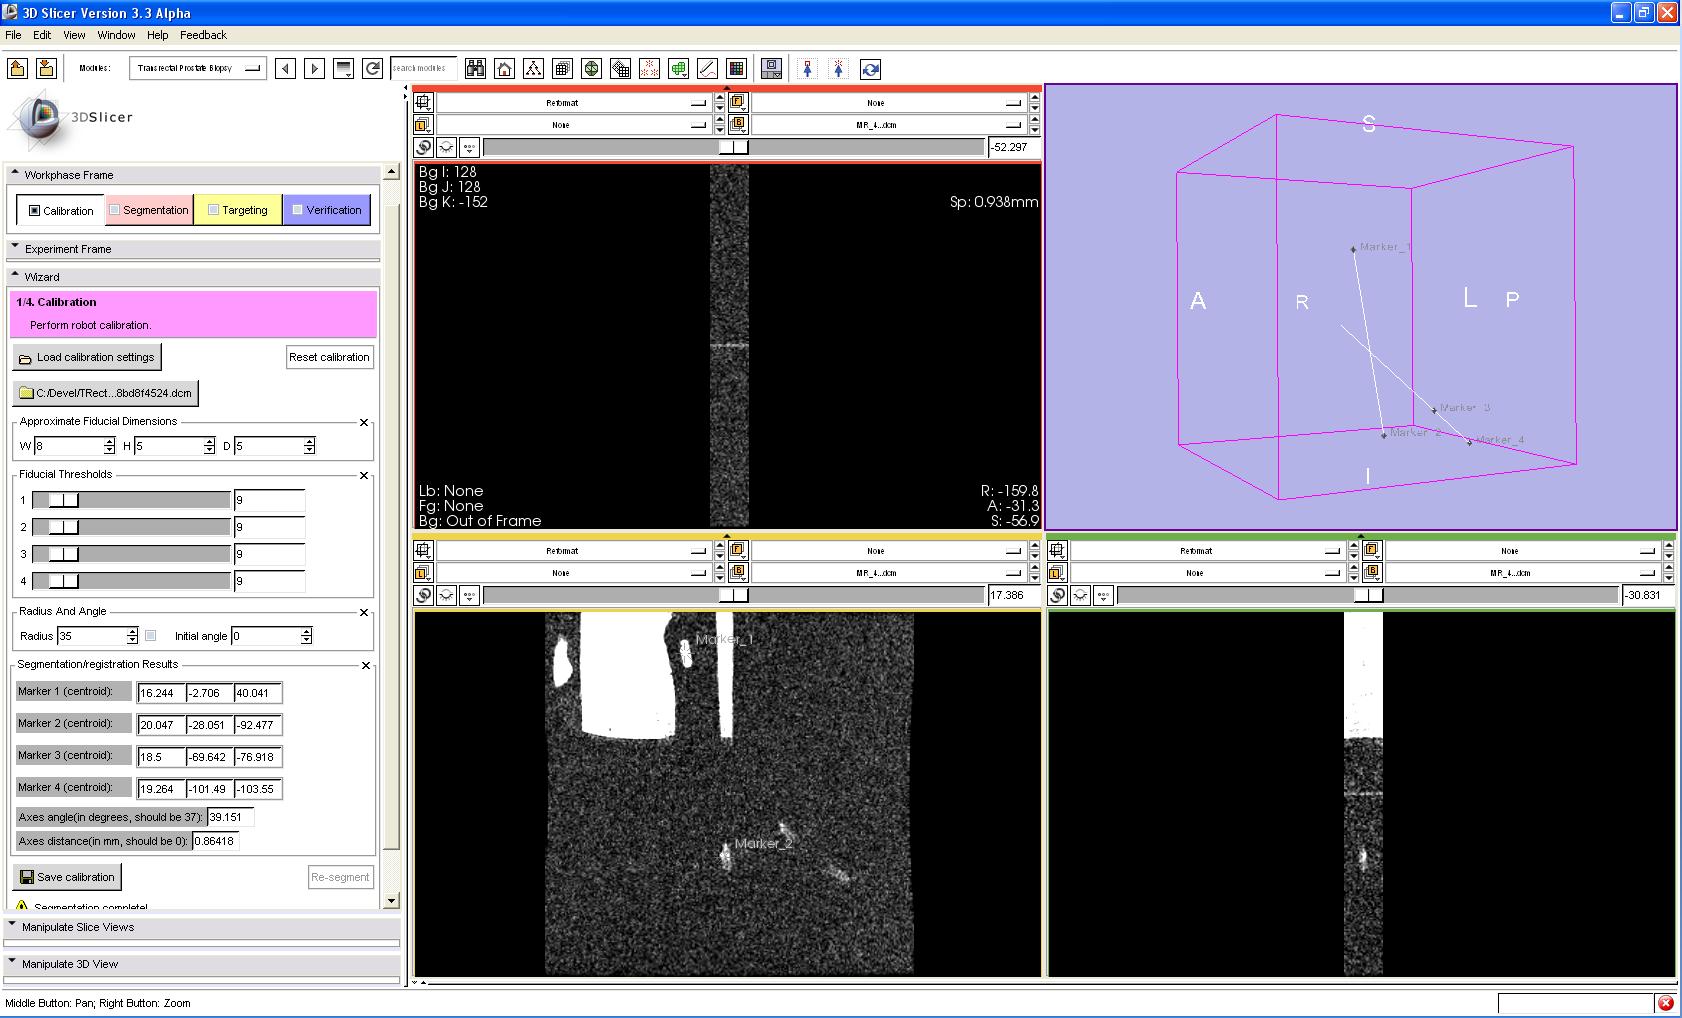Screen dimensions: 1682x1018
Task: Click the Save calibration button
Action: click(x=67, y=877)
